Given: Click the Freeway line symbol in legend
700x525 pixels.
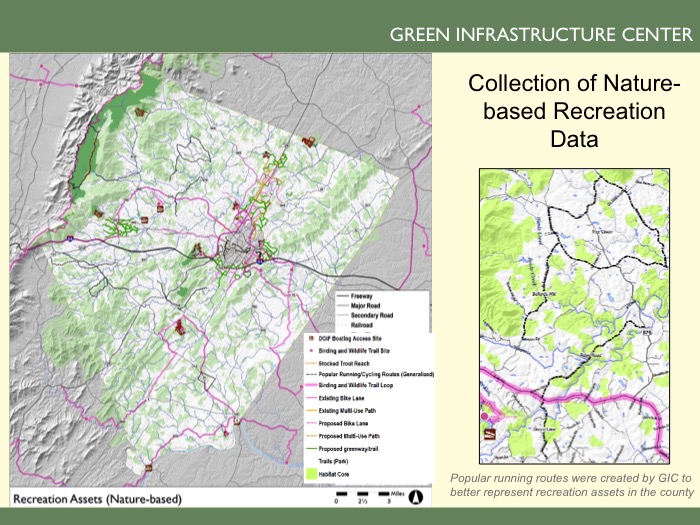Looking at the screenshot, I should pyautogui.click(x=344, y=296).
